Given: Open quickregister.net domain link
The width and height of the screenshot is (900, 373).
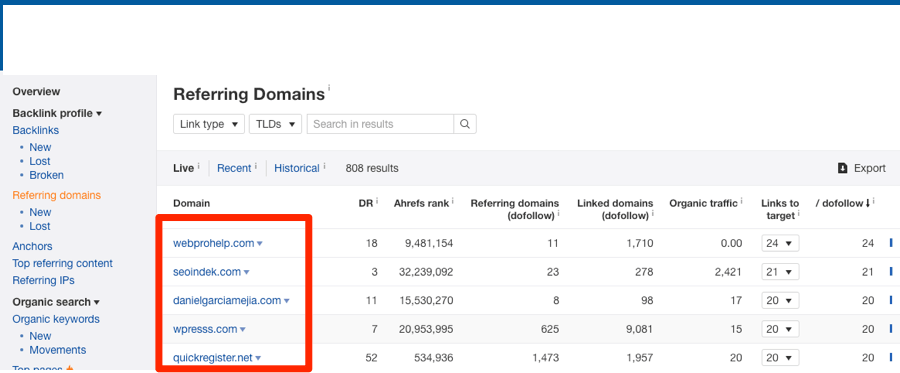Looking at the screenshot, I should 212,358.
